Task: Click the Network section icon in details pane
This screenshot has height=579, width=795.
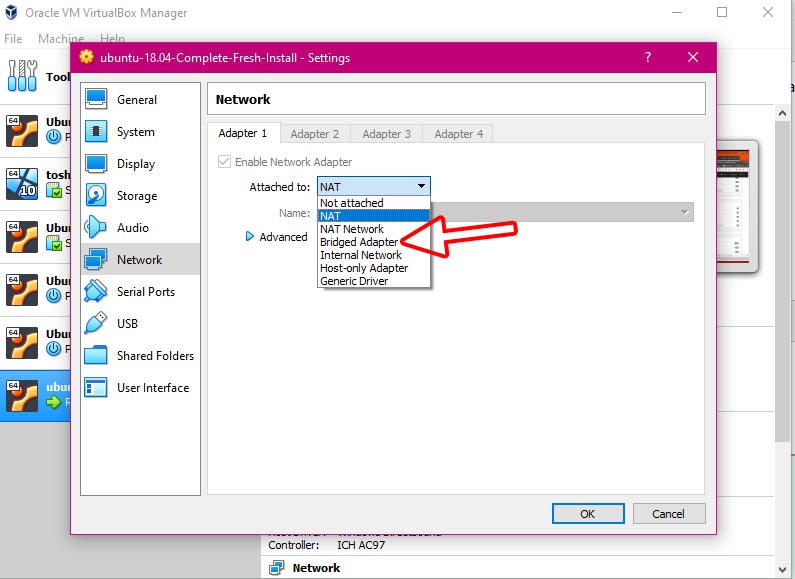Action: 277,567
